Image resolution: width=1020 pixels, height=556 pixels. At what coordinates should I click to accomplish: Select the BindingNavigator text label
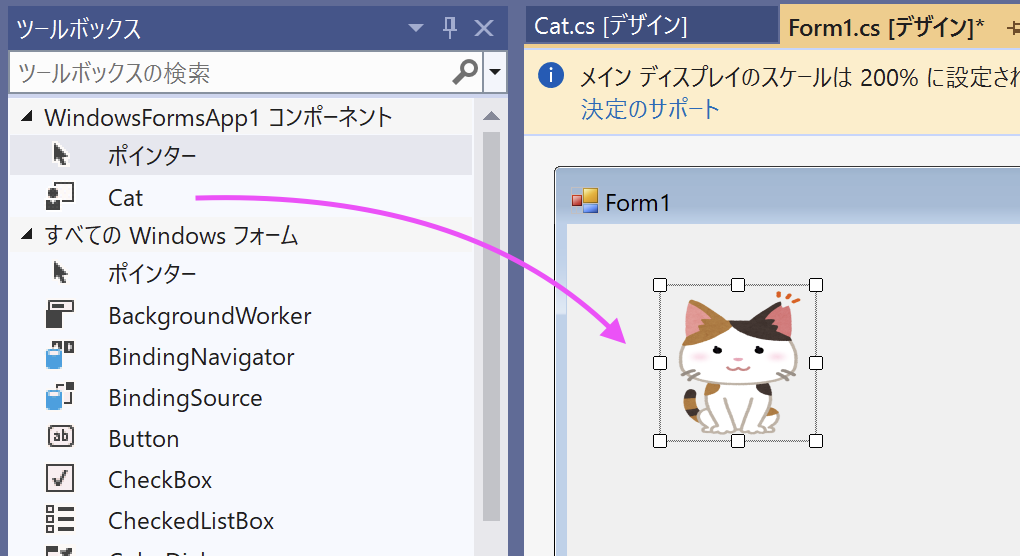(x=201, y=357)
